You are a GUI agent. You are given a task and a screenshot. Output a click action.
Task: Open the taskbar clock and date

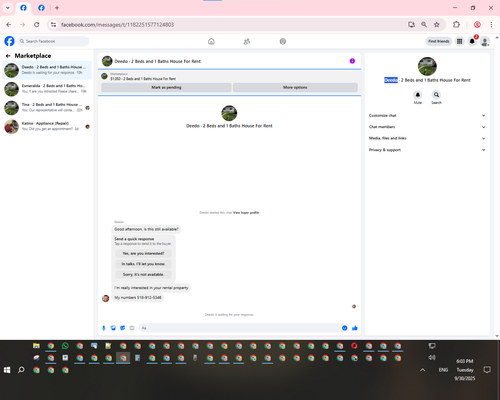point(465,370)
